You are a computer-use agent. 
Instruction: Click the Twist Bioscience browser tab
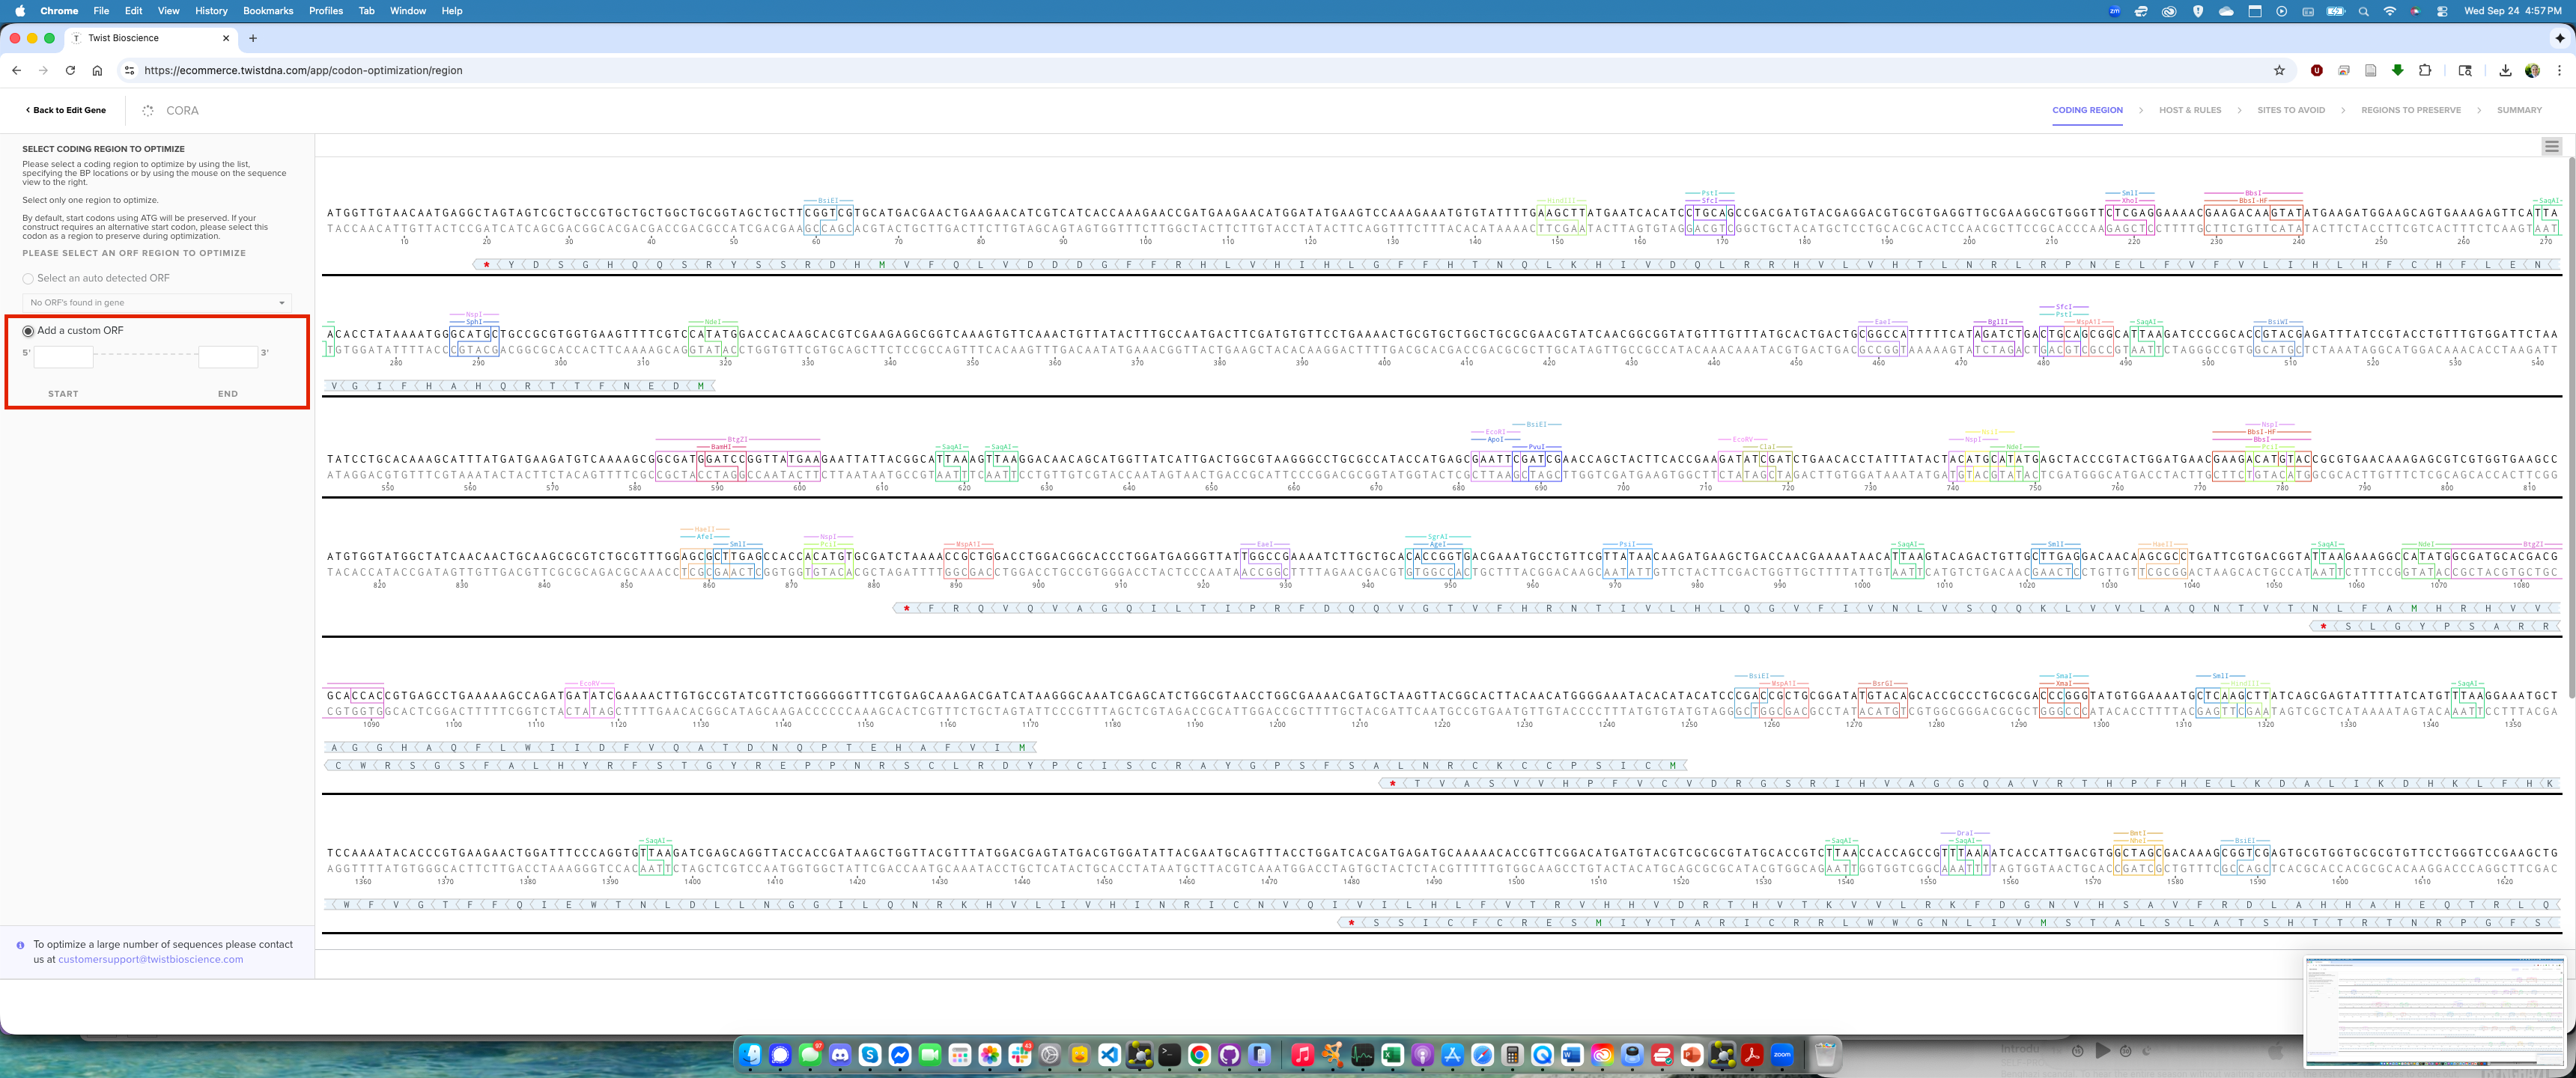pyautogui.click(x=150, y=38)
